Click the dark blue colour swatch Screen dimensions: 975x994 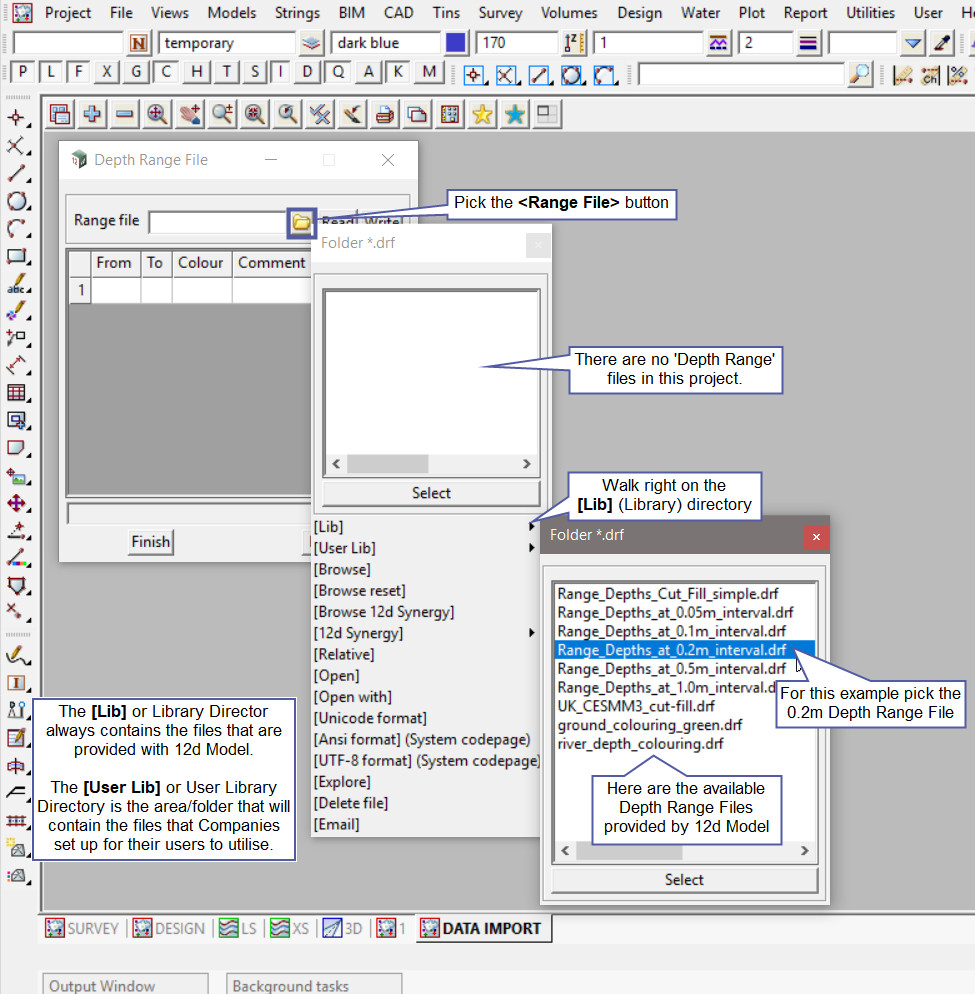tap(456, 43)
